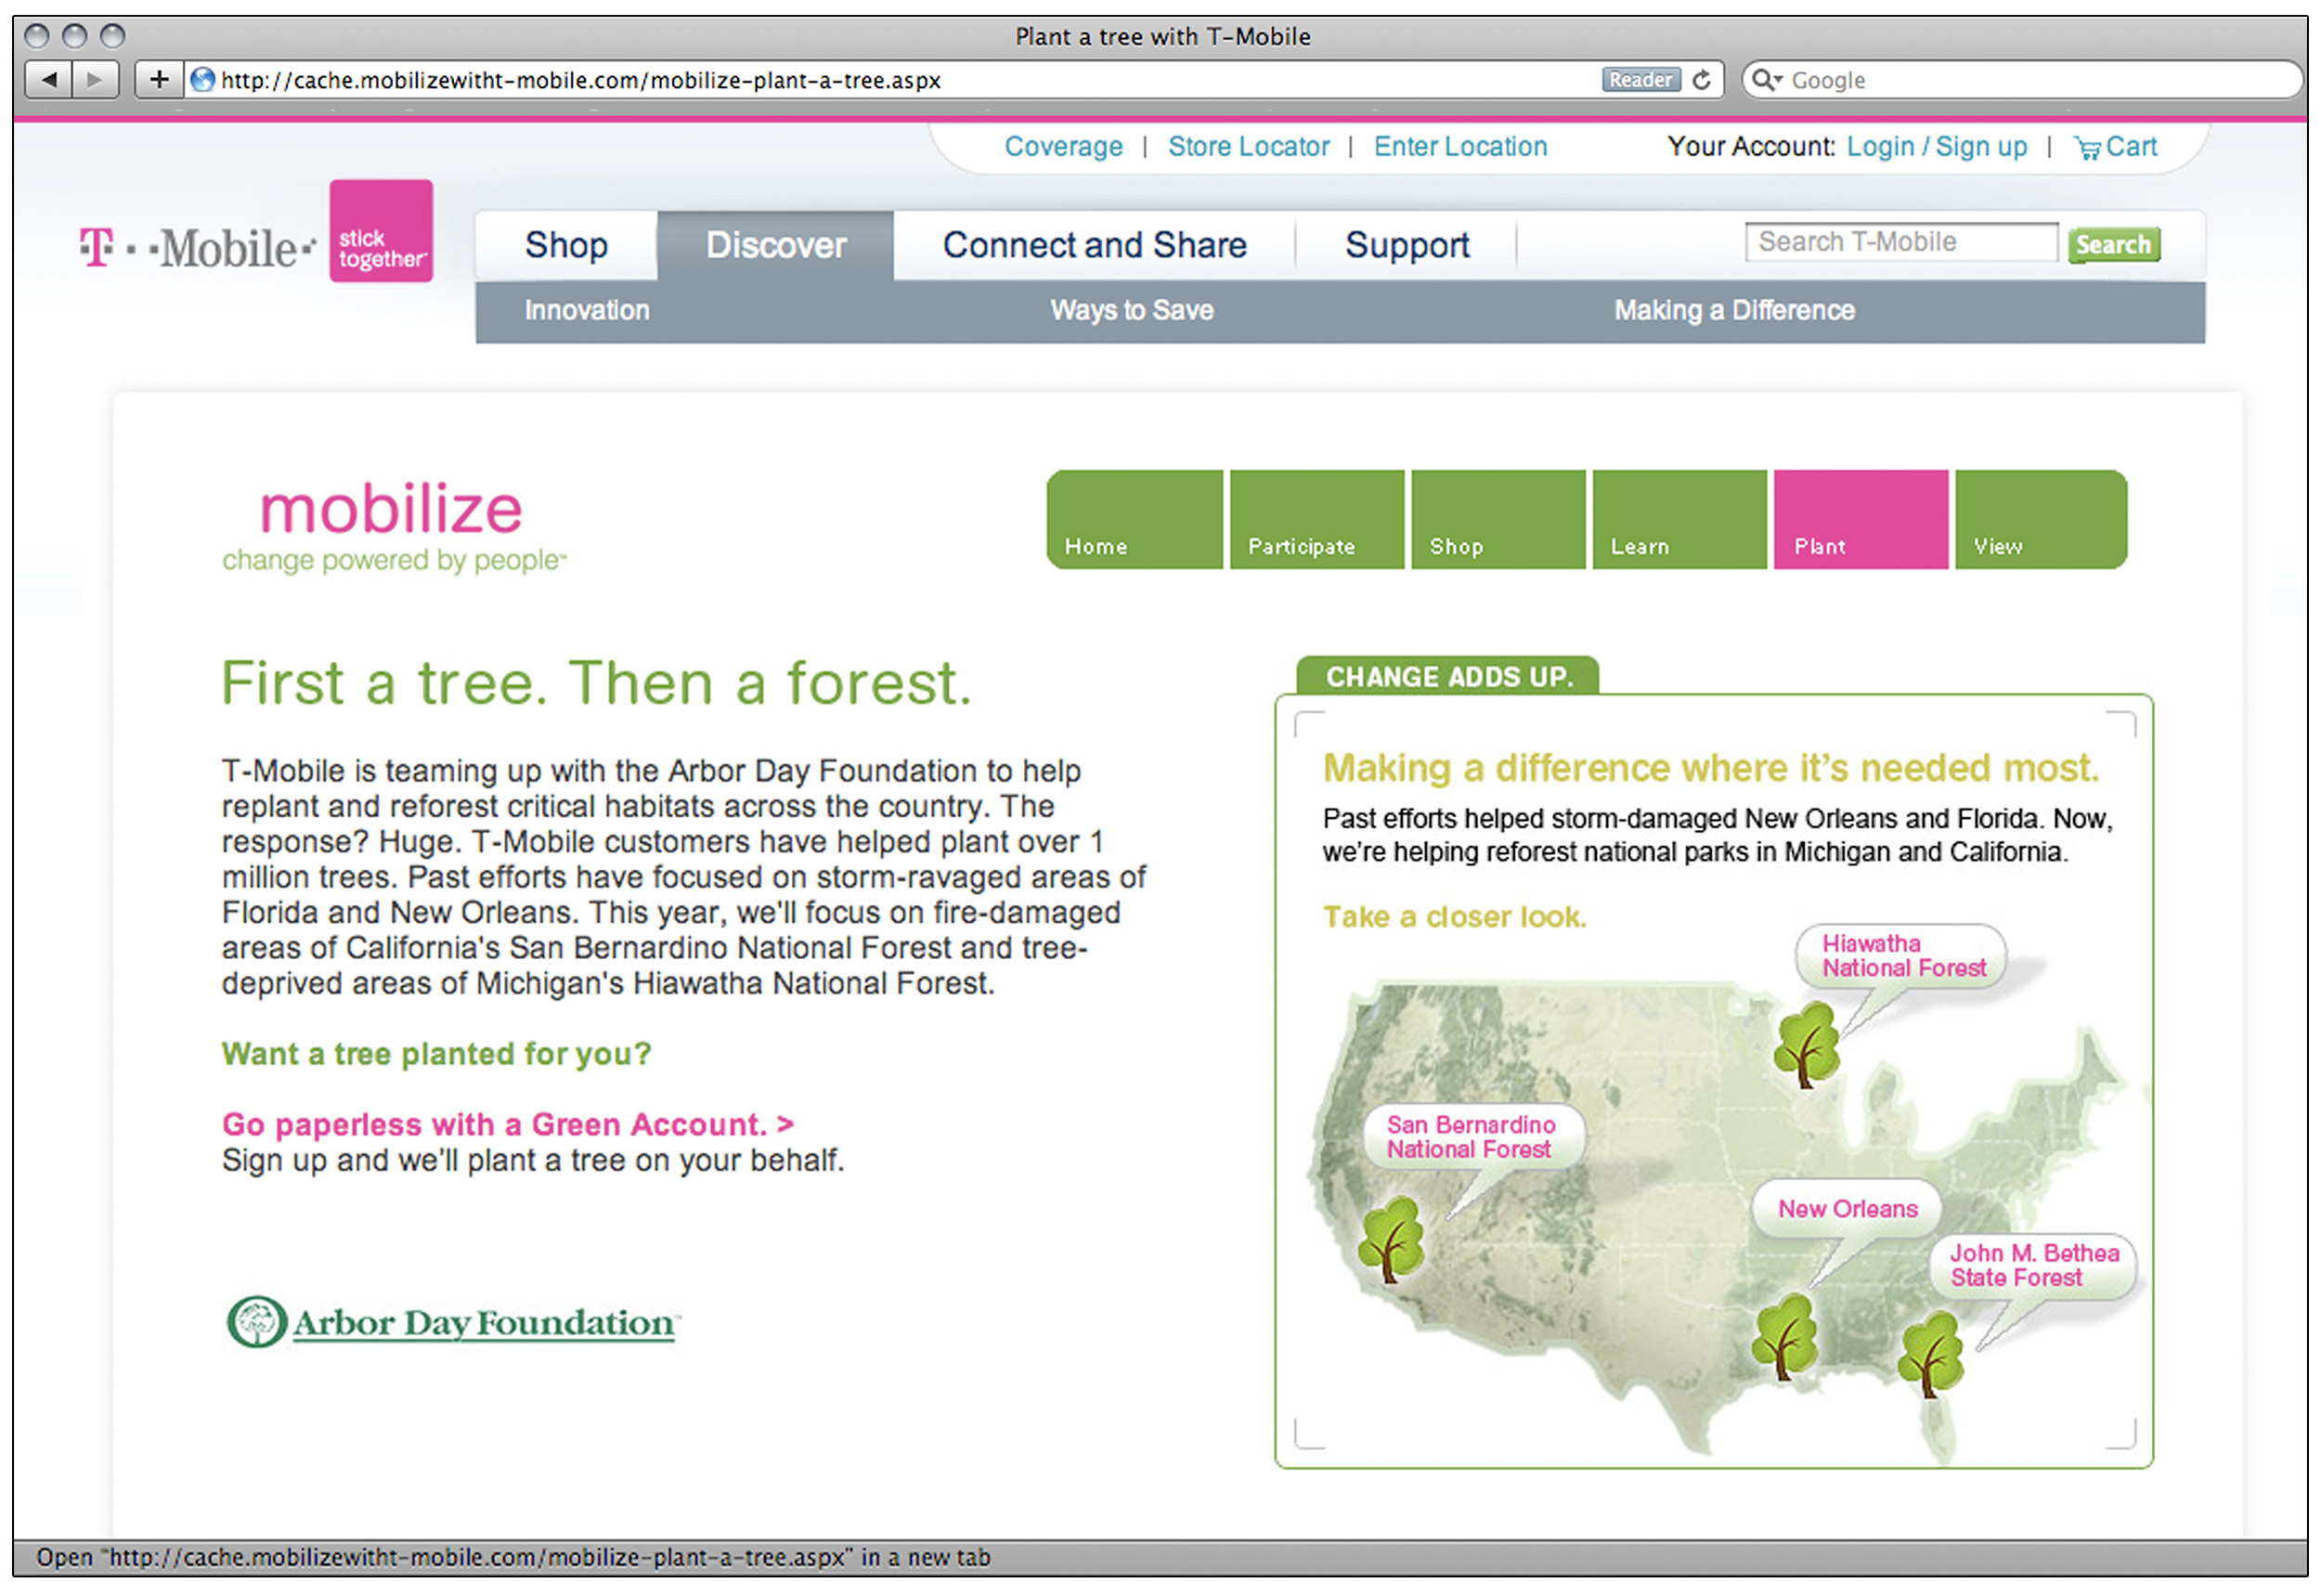
Task: Click the Login link
Action: pos(1879,147)
